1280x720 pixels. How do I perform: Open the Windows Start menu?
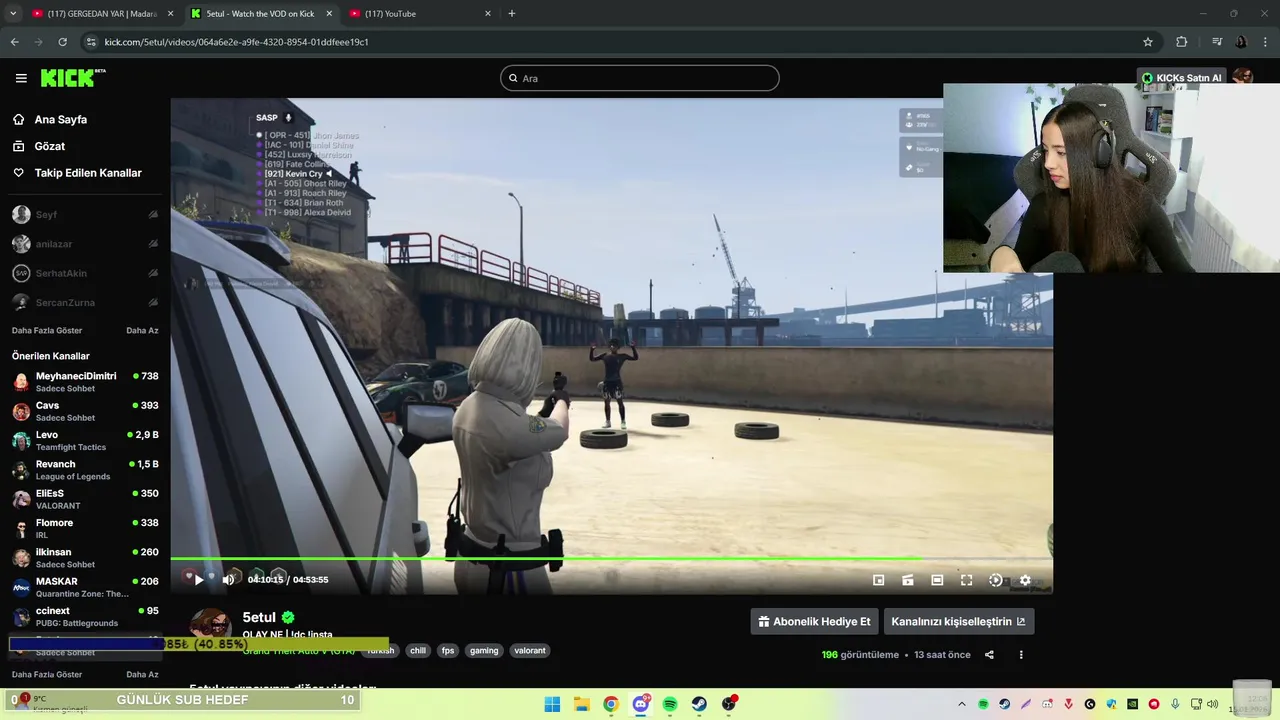click(552, 704)
